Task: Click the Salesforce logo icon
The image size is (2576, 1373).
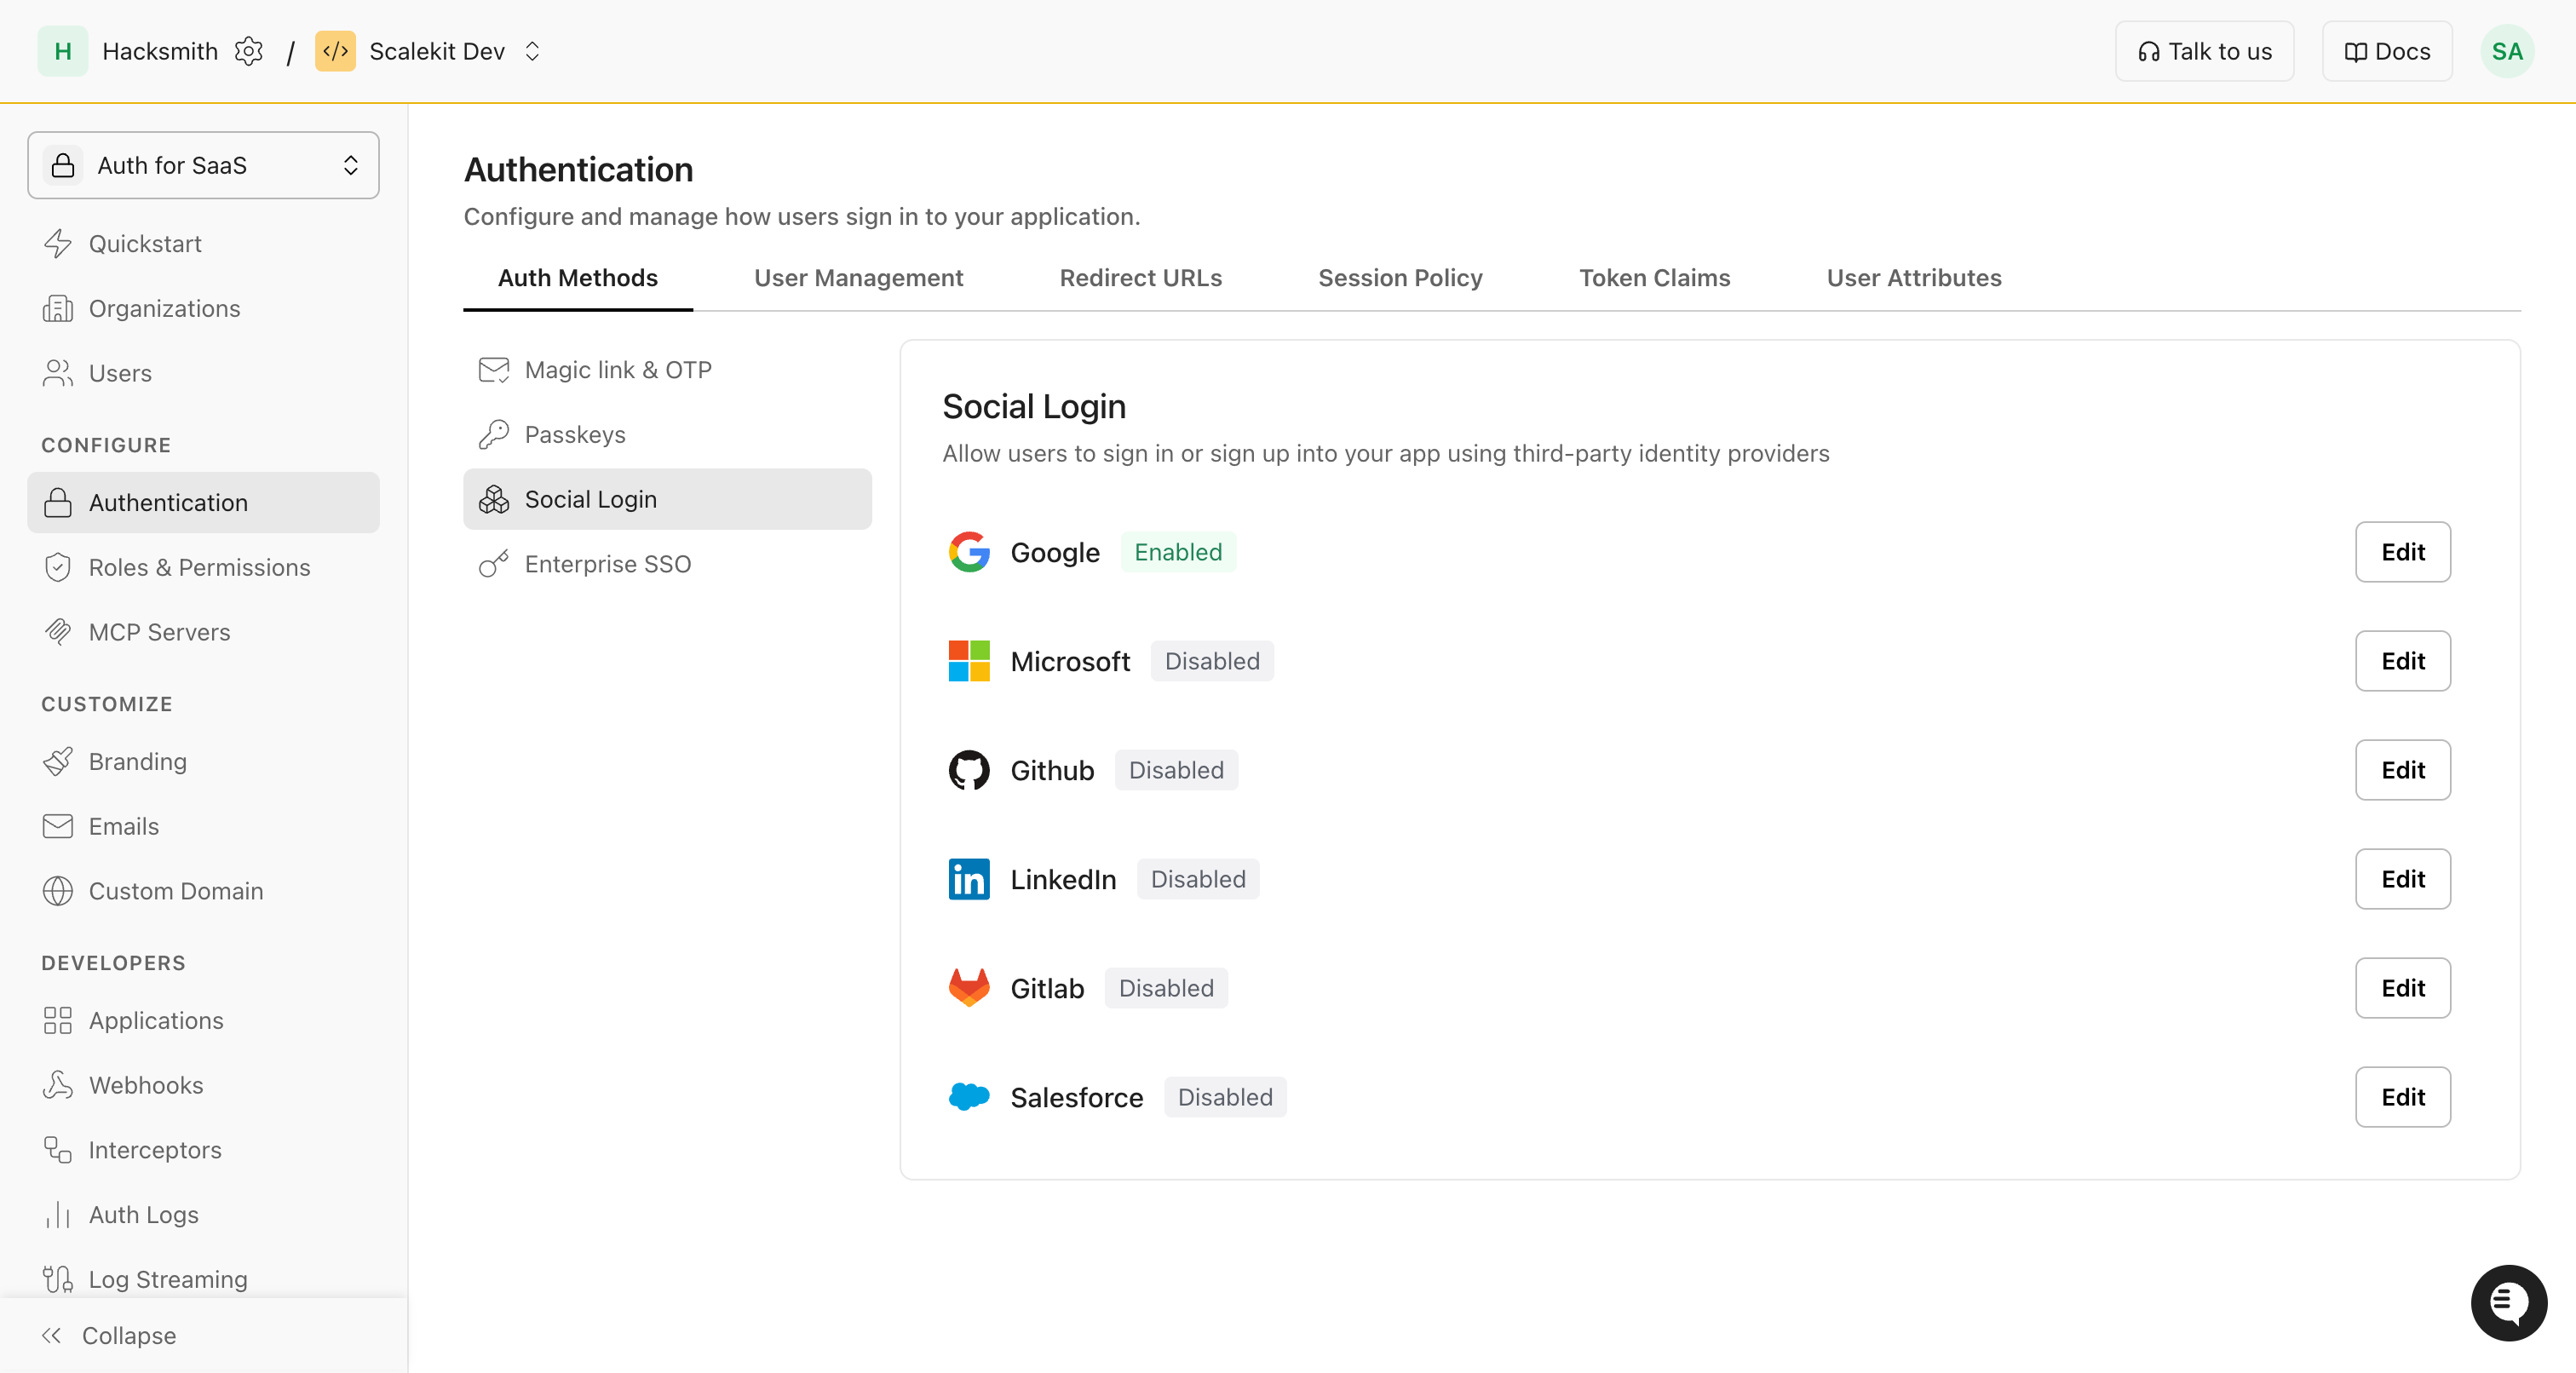Action: pyautogui.click(x=968, y=1096)
